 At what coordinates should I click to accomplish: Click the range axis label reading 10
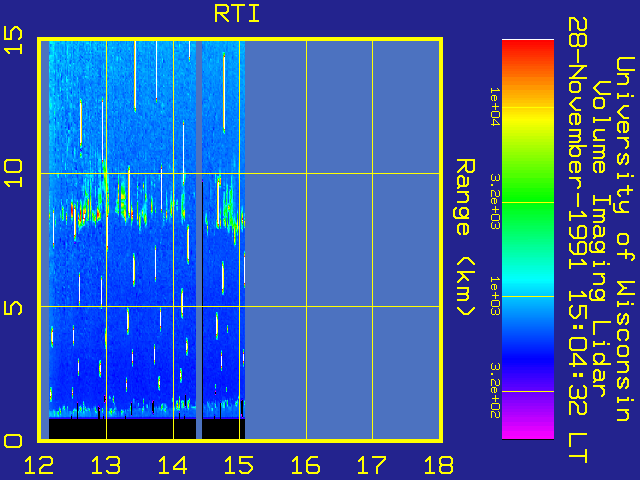coord(13,173)
